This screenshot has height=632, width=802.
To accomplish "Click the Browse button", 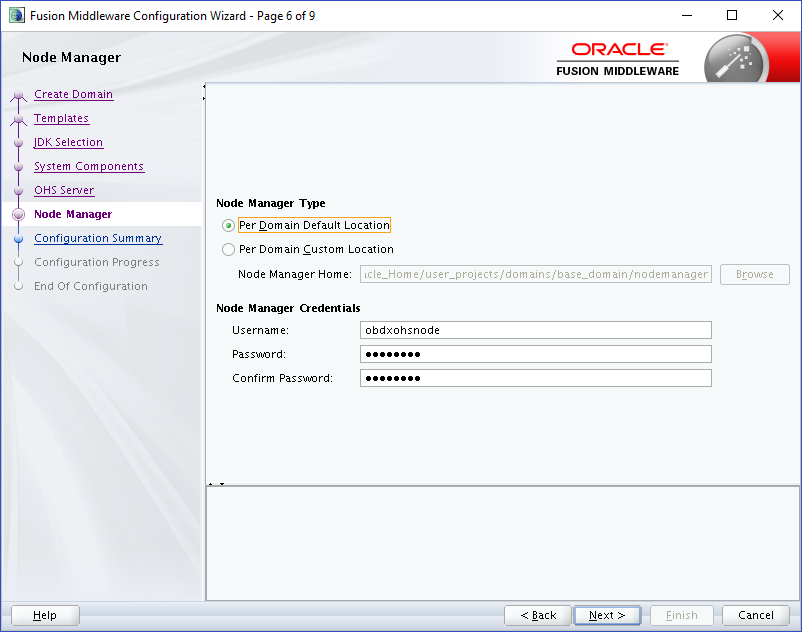I will (754, 275).
